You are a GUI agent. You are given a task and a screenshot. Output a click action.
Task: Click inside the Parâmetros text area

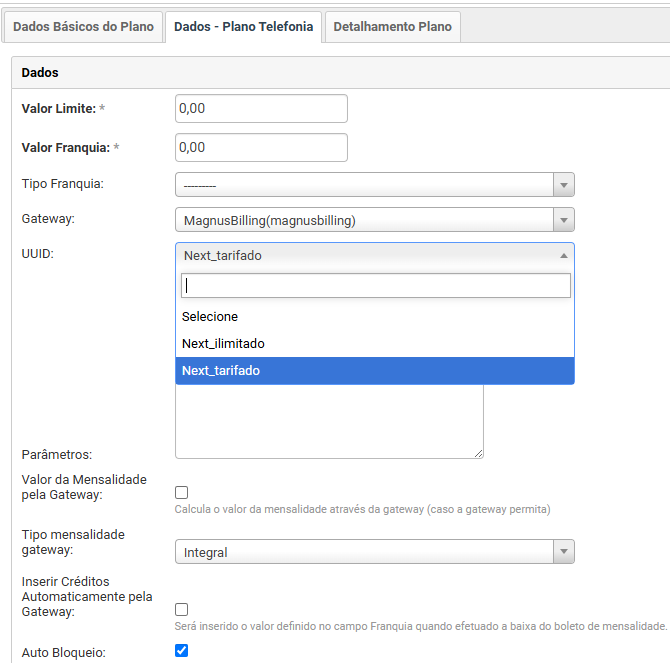click(x=329, y=420)
